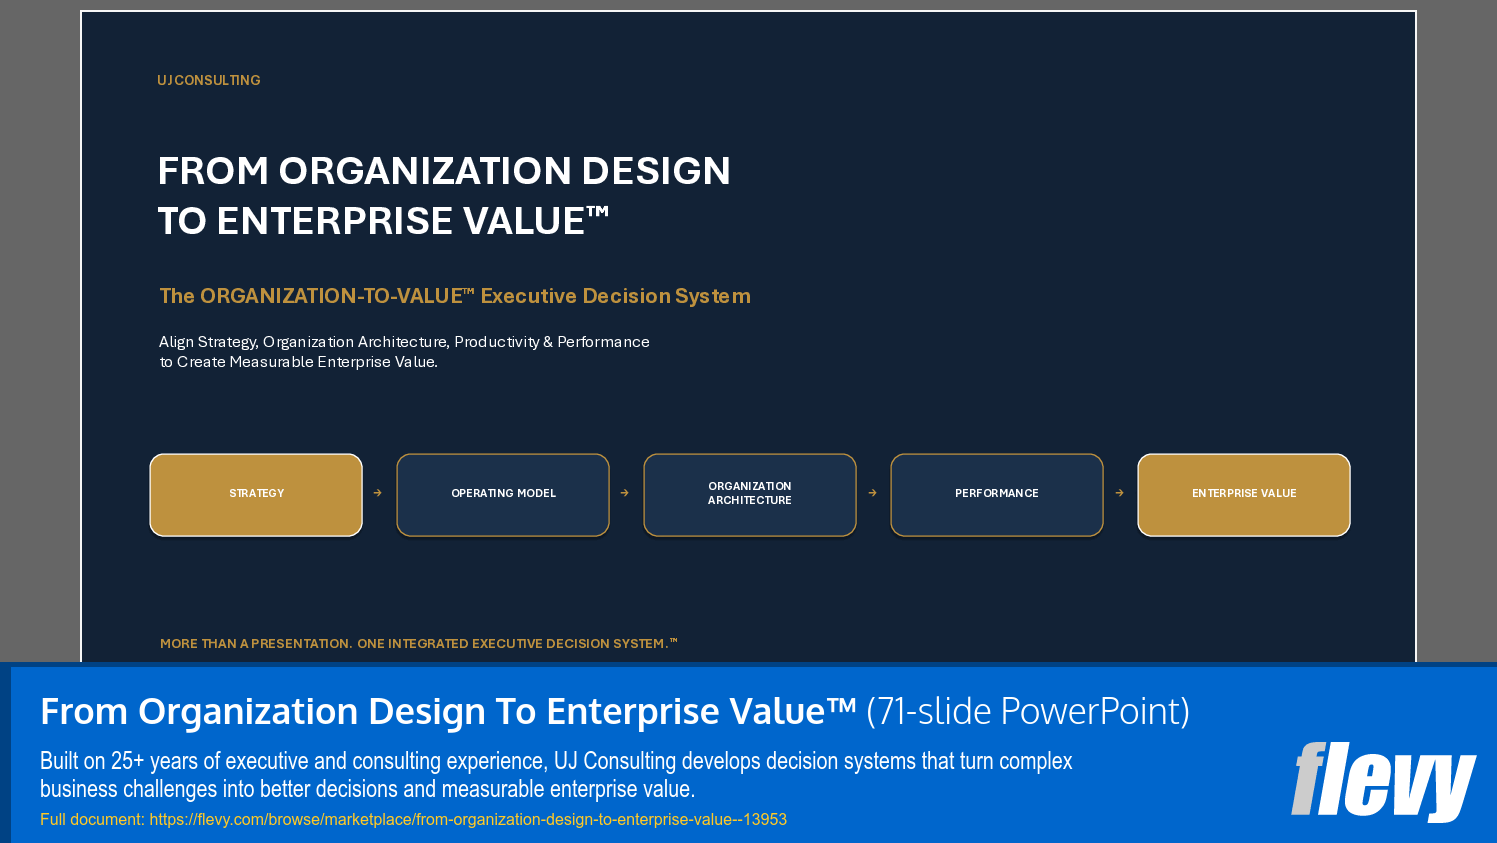The height and width of the screenshot is (843, 1497).
Task: Click the ORGANIZATION-TO-VALUE Executive Decision System subtitle
Action: tap(455, 296)
